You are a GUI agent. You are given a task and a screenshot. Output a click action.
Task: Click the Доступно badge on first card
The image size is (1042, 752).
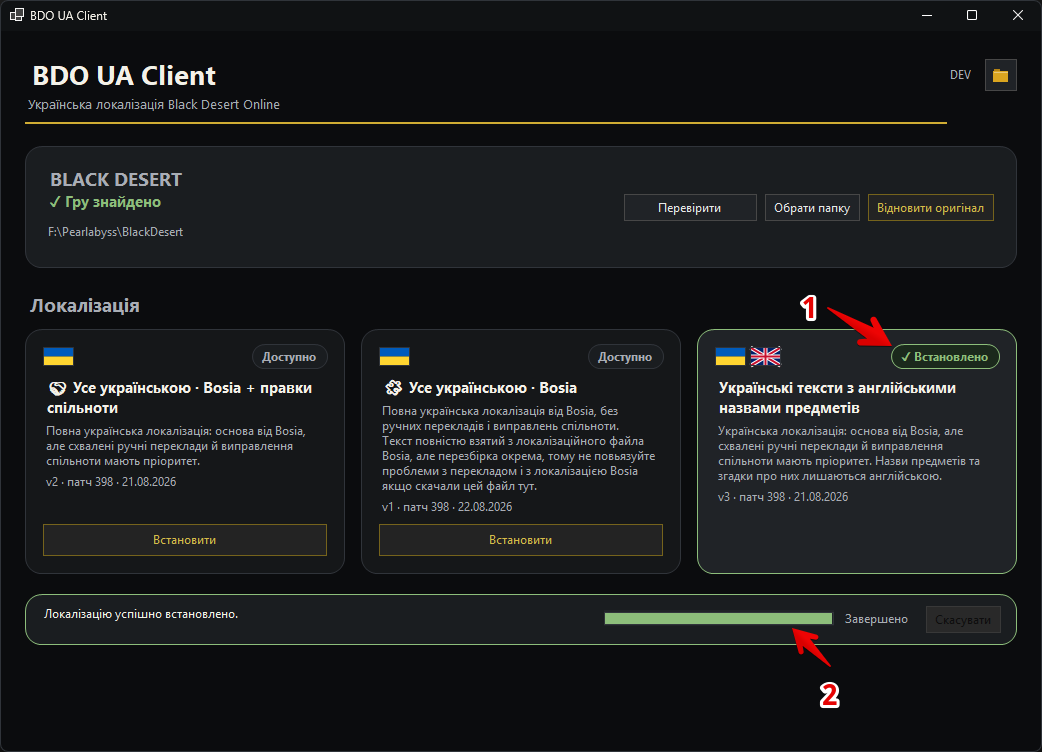289,357
